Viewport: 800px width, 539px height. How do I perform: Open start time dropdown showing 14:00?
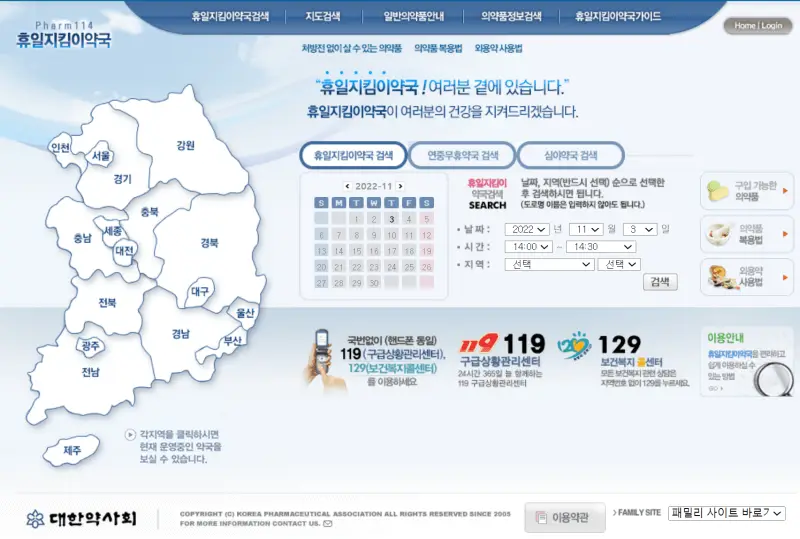tap(529, 247)
